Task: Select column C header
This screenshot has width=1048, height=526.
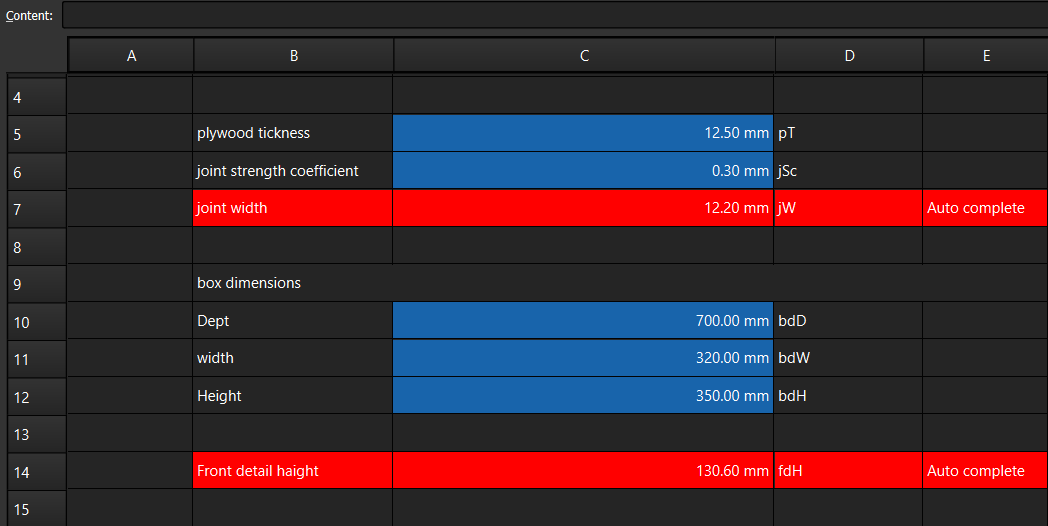Action: point(584,57)
